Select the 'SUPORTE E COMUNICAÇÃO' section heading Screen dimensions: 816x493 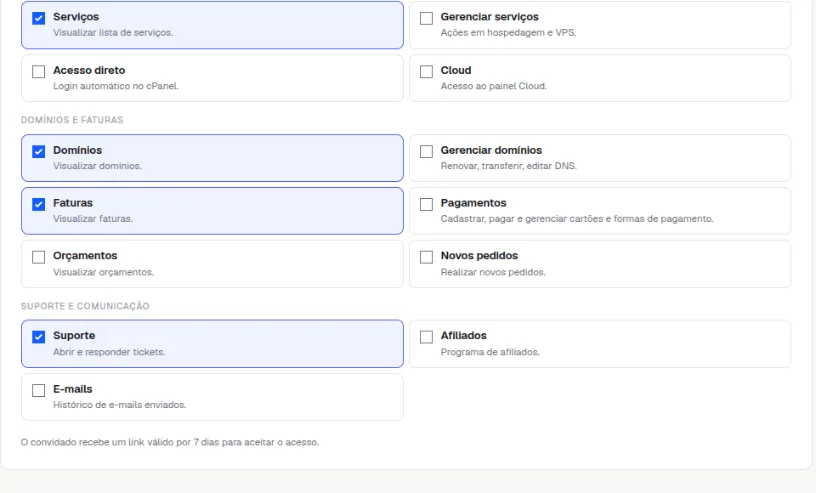(85, 306)
